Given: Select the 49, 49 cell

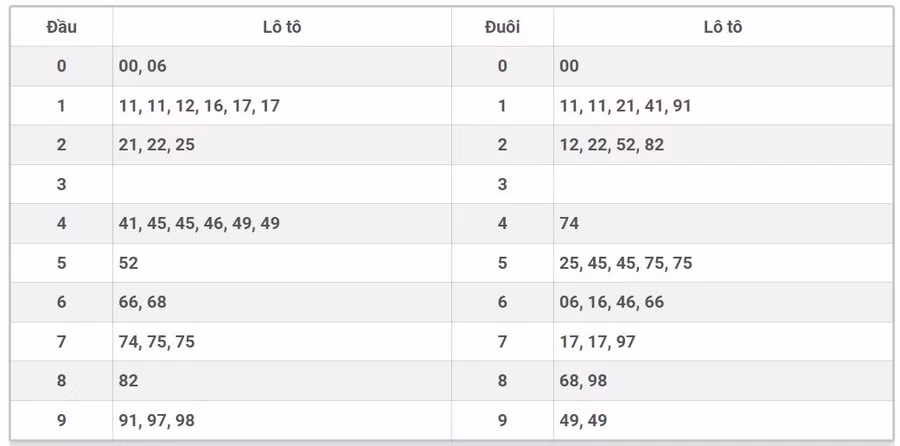Looking at the screenshot, I should [x=583, y=420].
